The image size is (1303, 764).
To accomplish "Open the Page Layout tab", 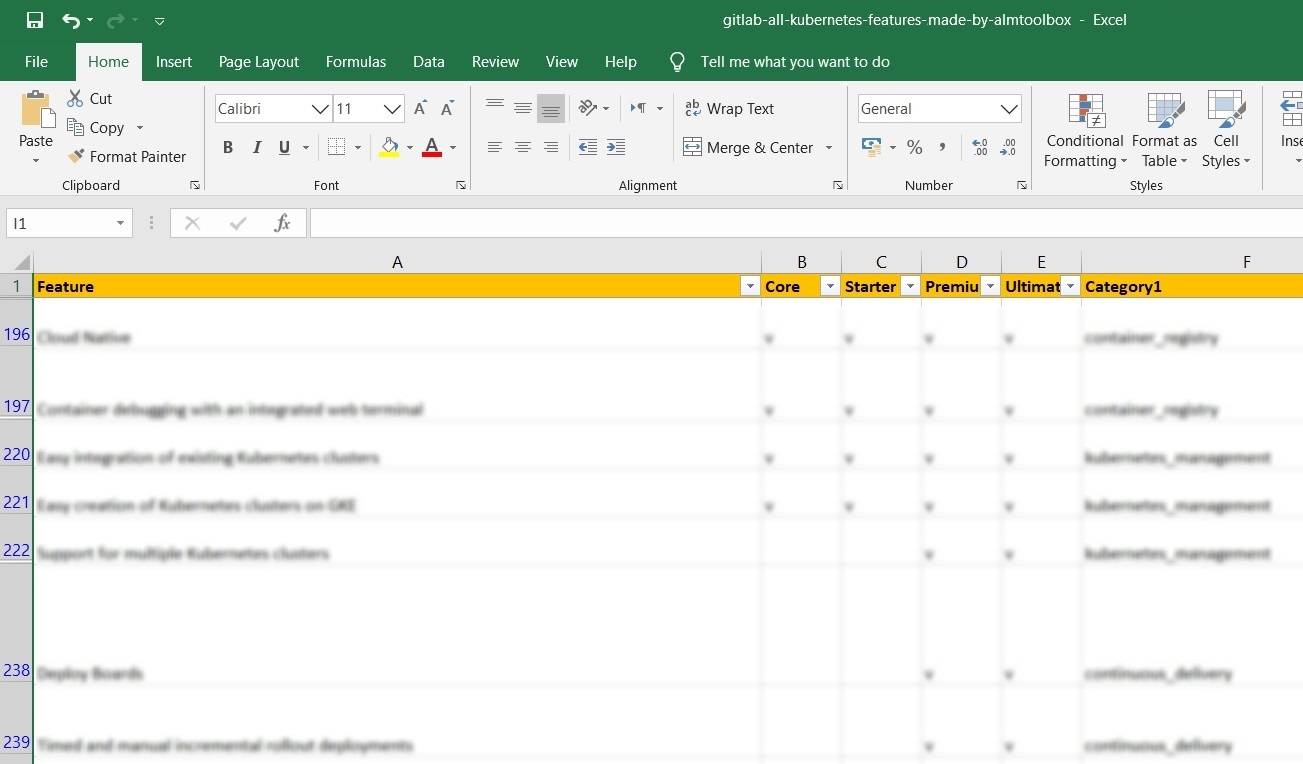I will tap(258, 62).
